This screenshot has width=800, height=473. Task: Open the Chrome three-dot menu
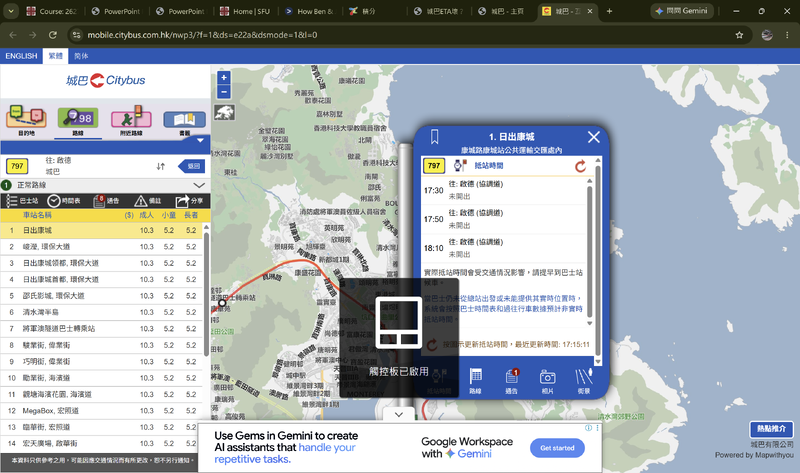787,35
